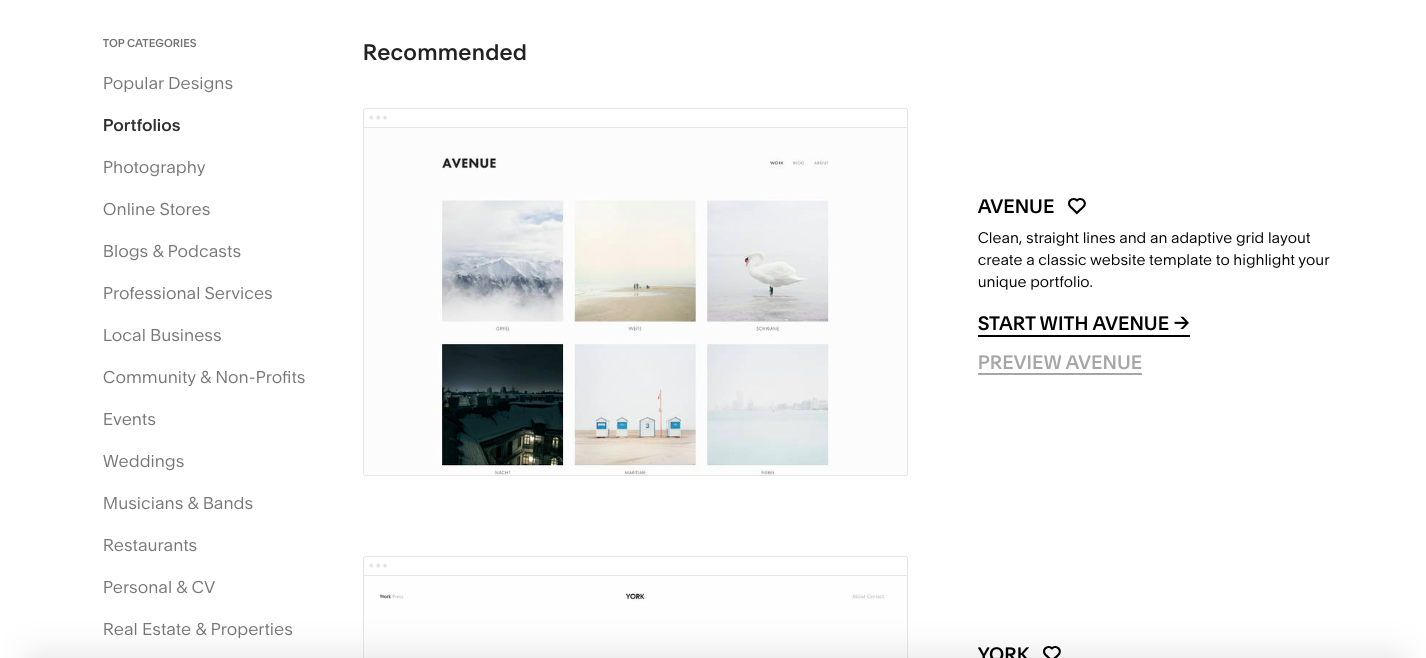Open the Events category
The width and height of the screenshot is (1426, 658).
tap(129, 419)
